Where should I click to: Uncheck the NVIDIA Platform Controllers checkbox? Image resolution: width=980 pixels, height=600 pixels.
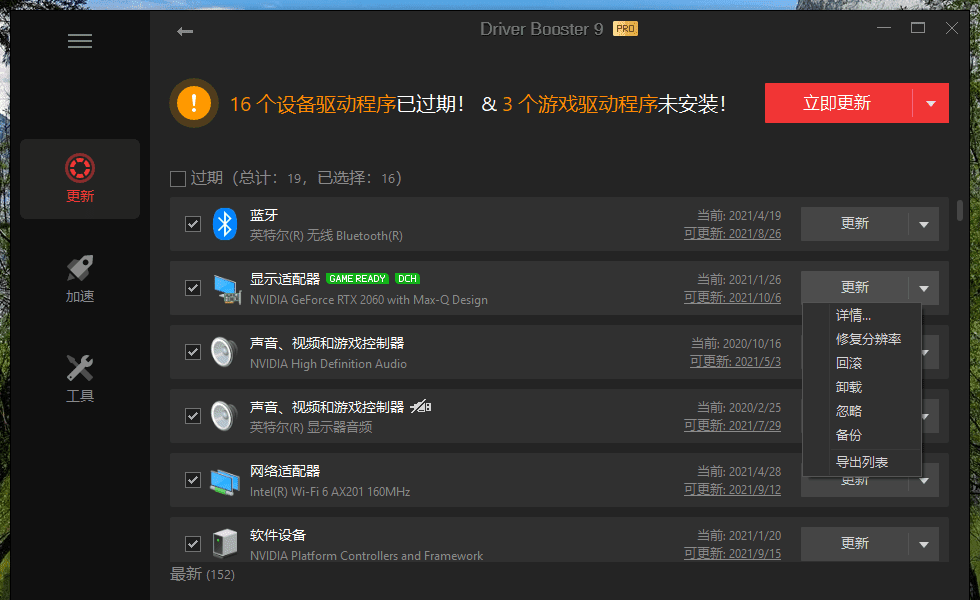(x=193, y=544)
